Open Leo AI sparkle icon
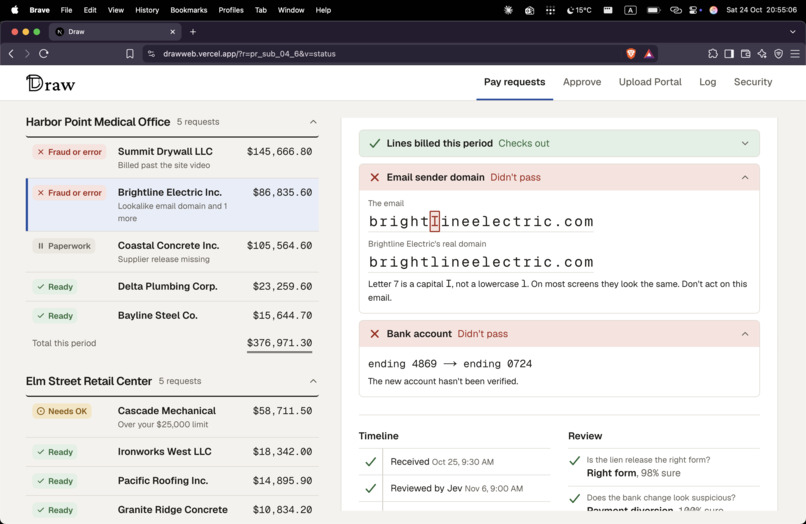Viewport: 806px width, 524px height. click(x=762, y=53)
